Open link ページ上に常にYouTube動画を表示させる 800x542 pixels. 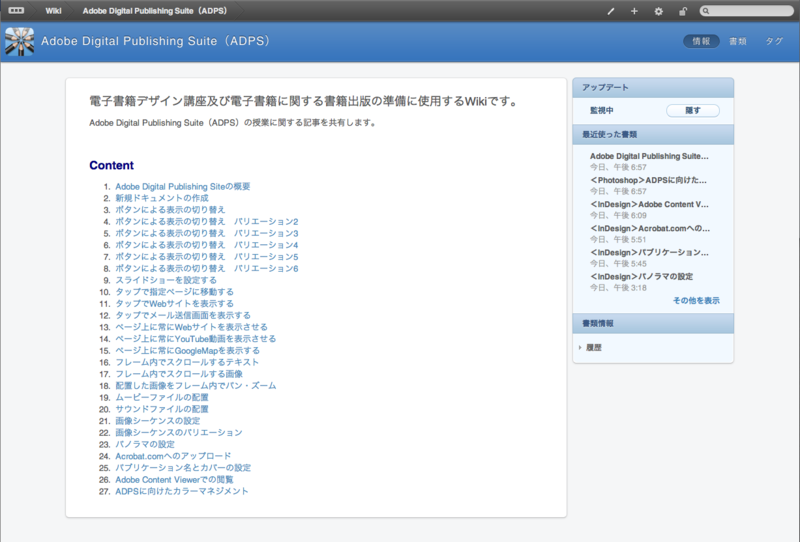coord(195,339)
